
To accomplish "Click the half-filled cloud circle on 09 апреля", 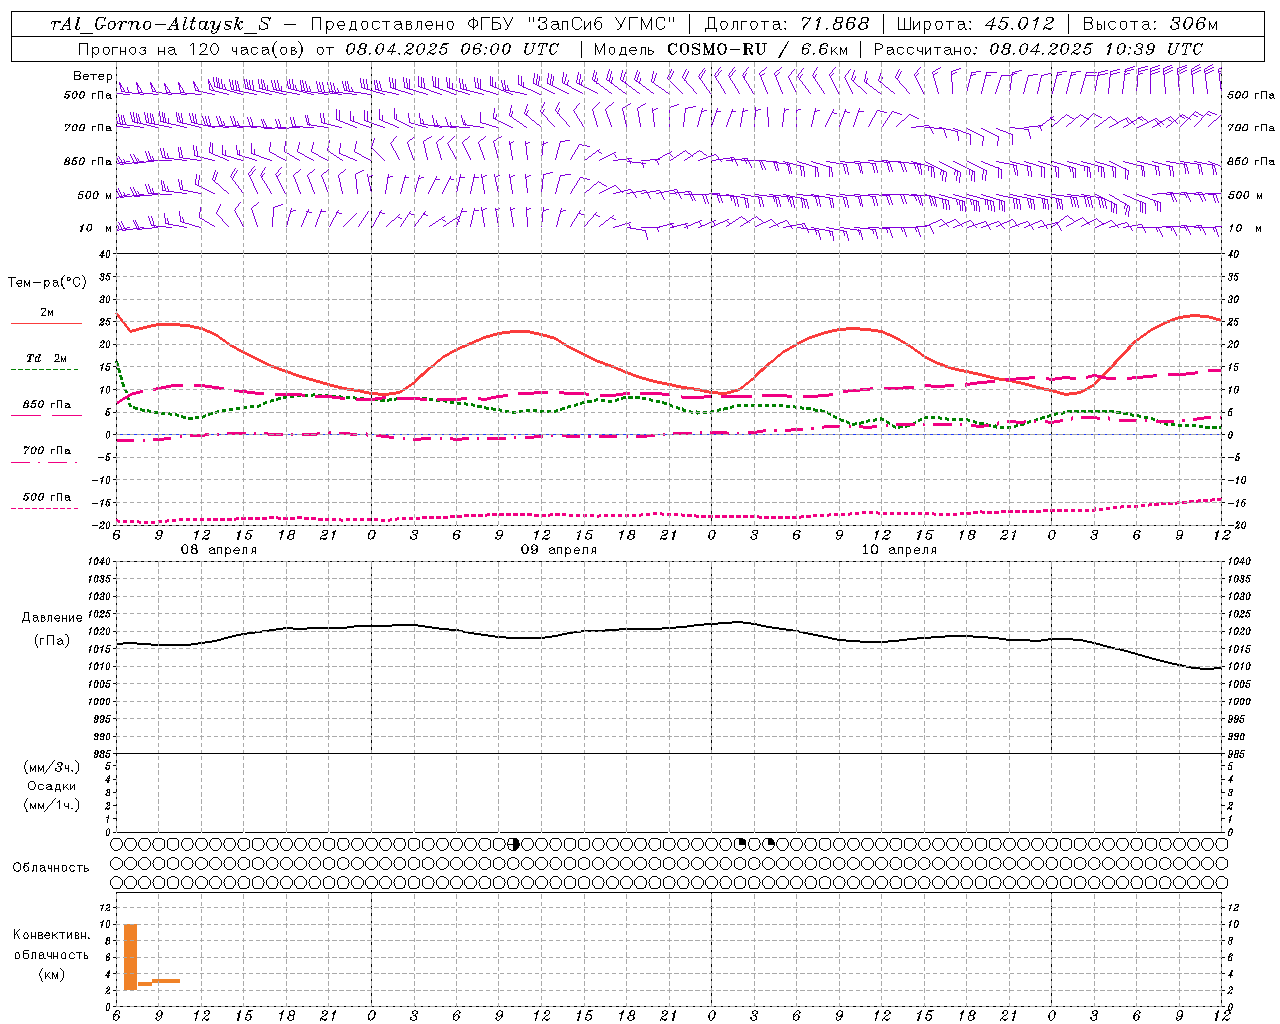I will [x=514, y=844].
